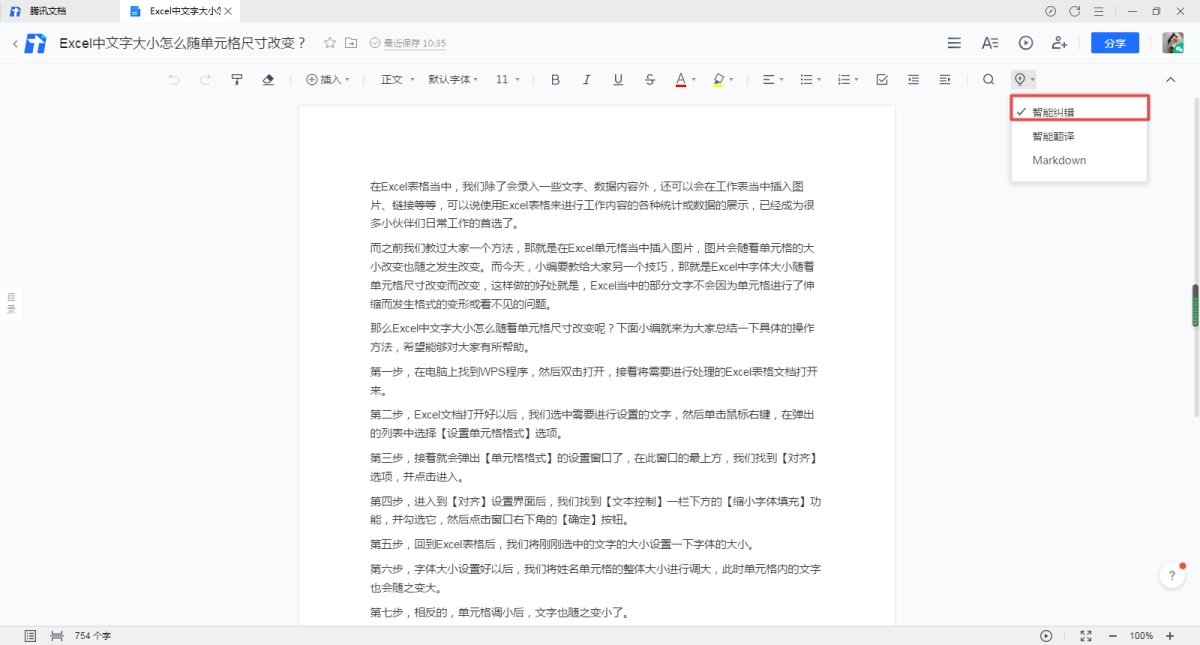Star this document as favorite
Screen dimensions: 1200x645
point(329,43)
